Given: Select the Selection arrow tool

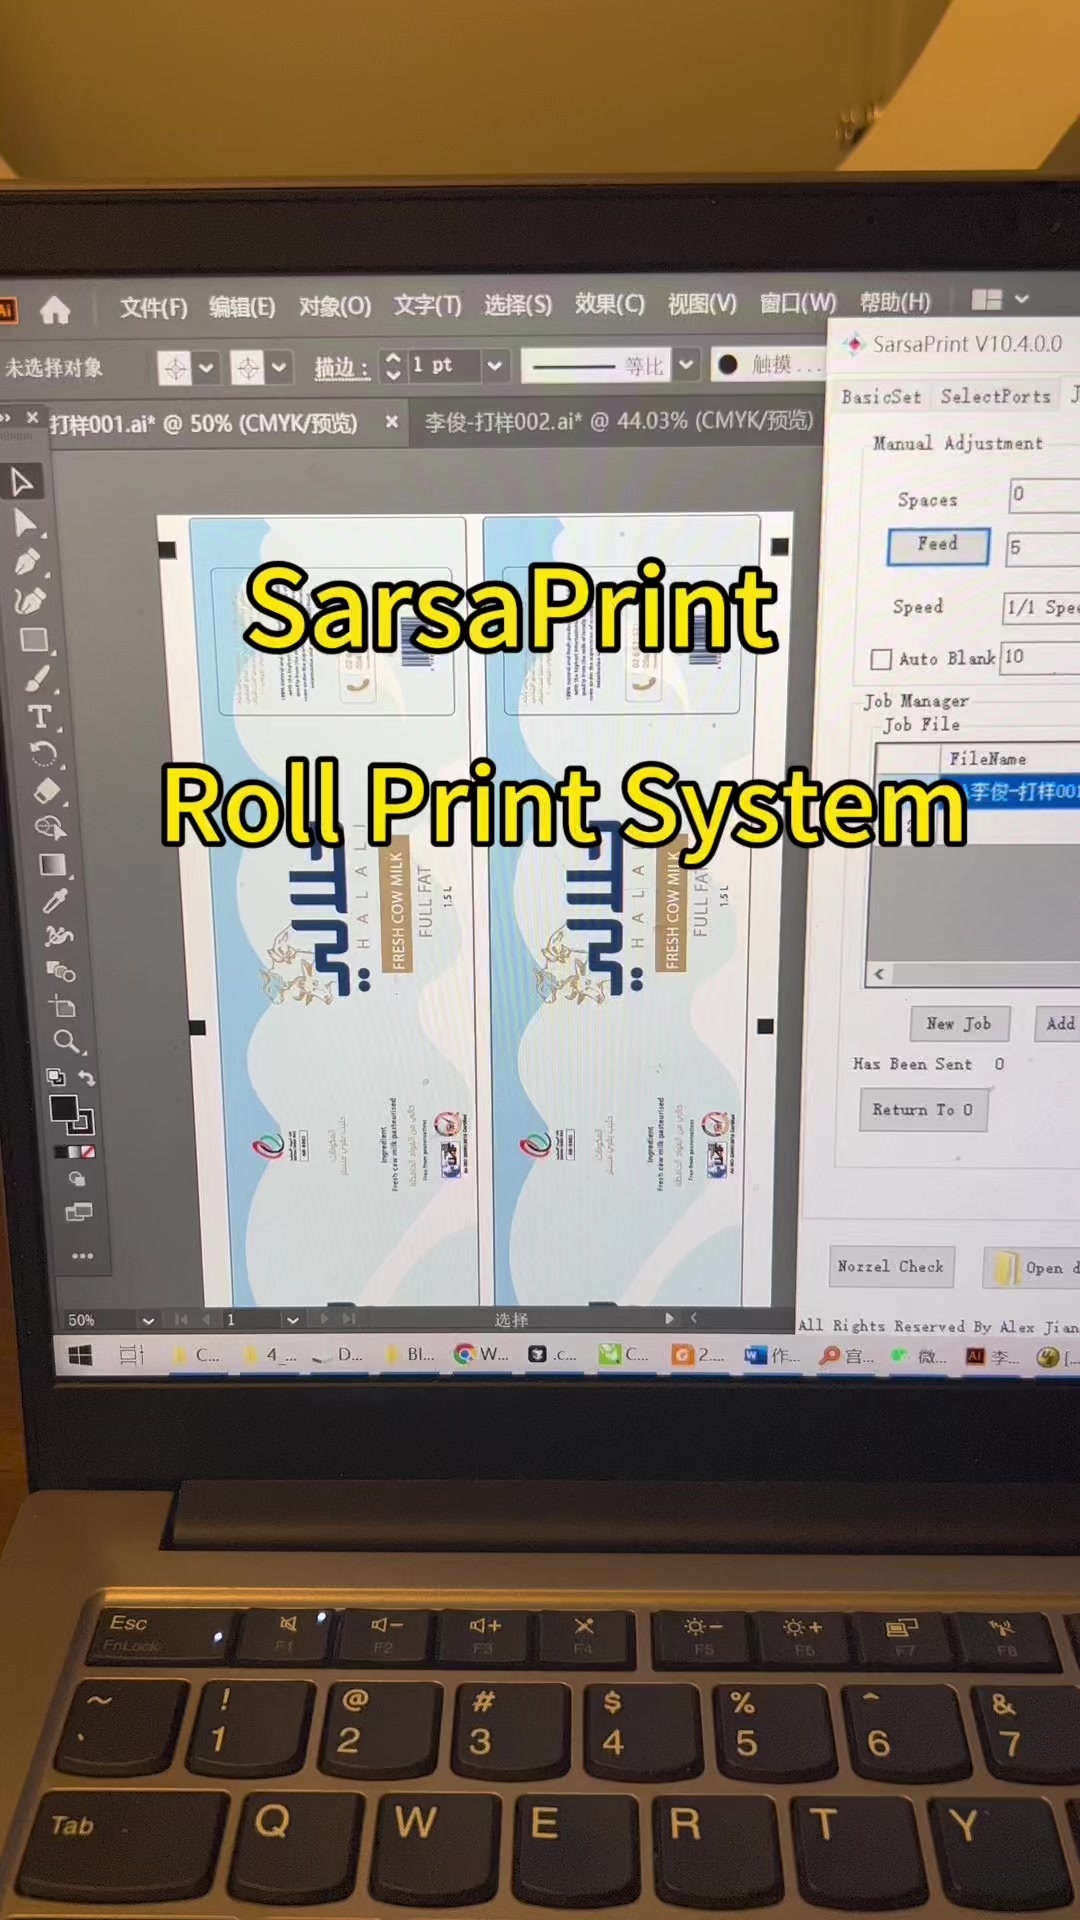Looking at the screenshot, I should [x=22, y=482].
